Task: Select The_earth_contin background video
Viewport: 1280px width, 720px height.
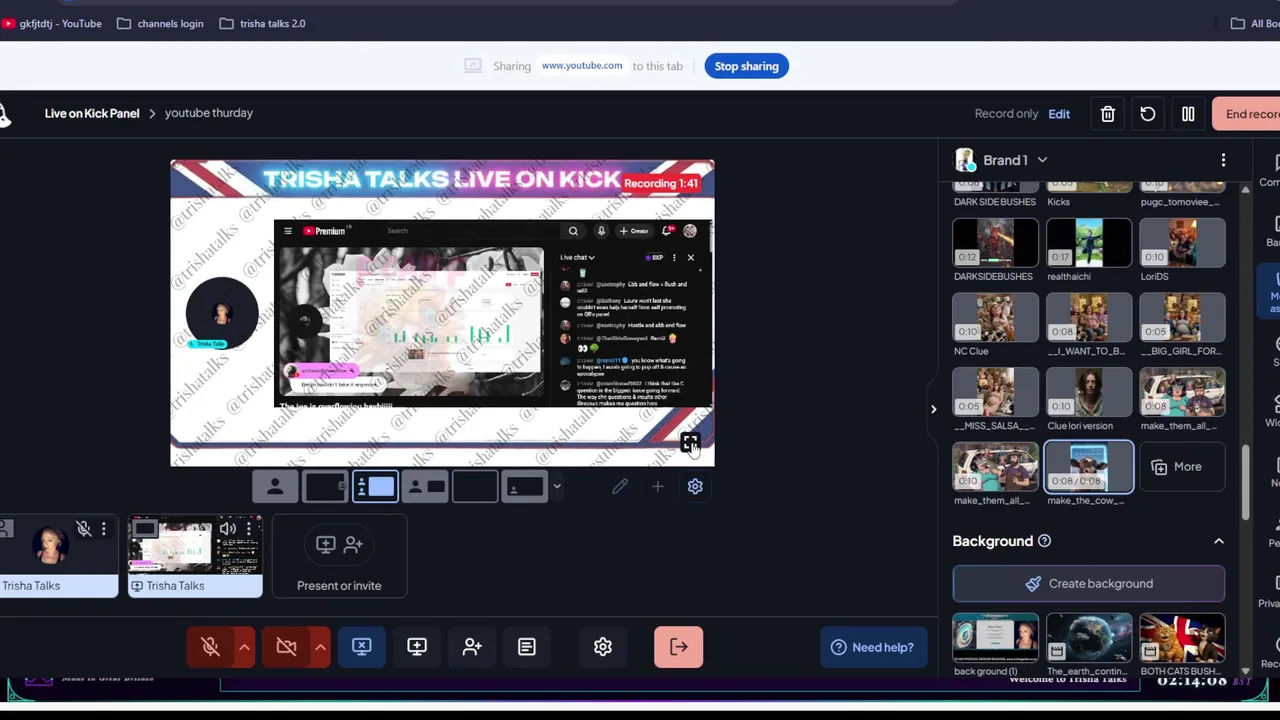Action: tap(1089, 638)
